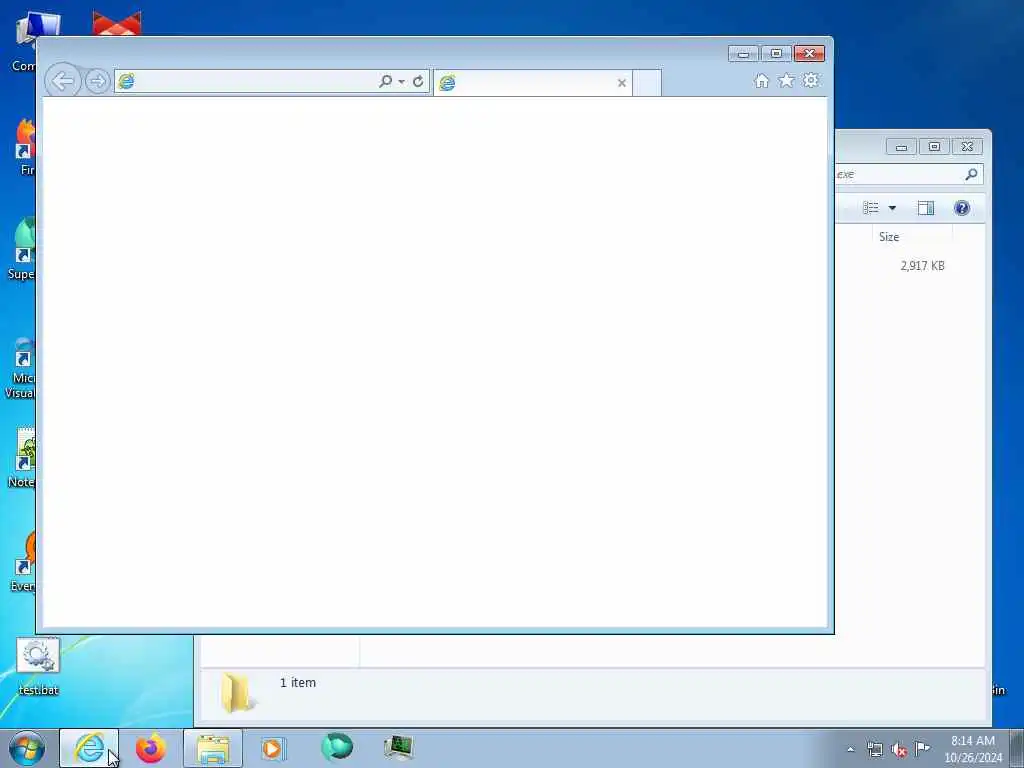Viewport: 1024px width, 768px height.
Task: Show hidden system tray icons
Action: coord(850,749)
